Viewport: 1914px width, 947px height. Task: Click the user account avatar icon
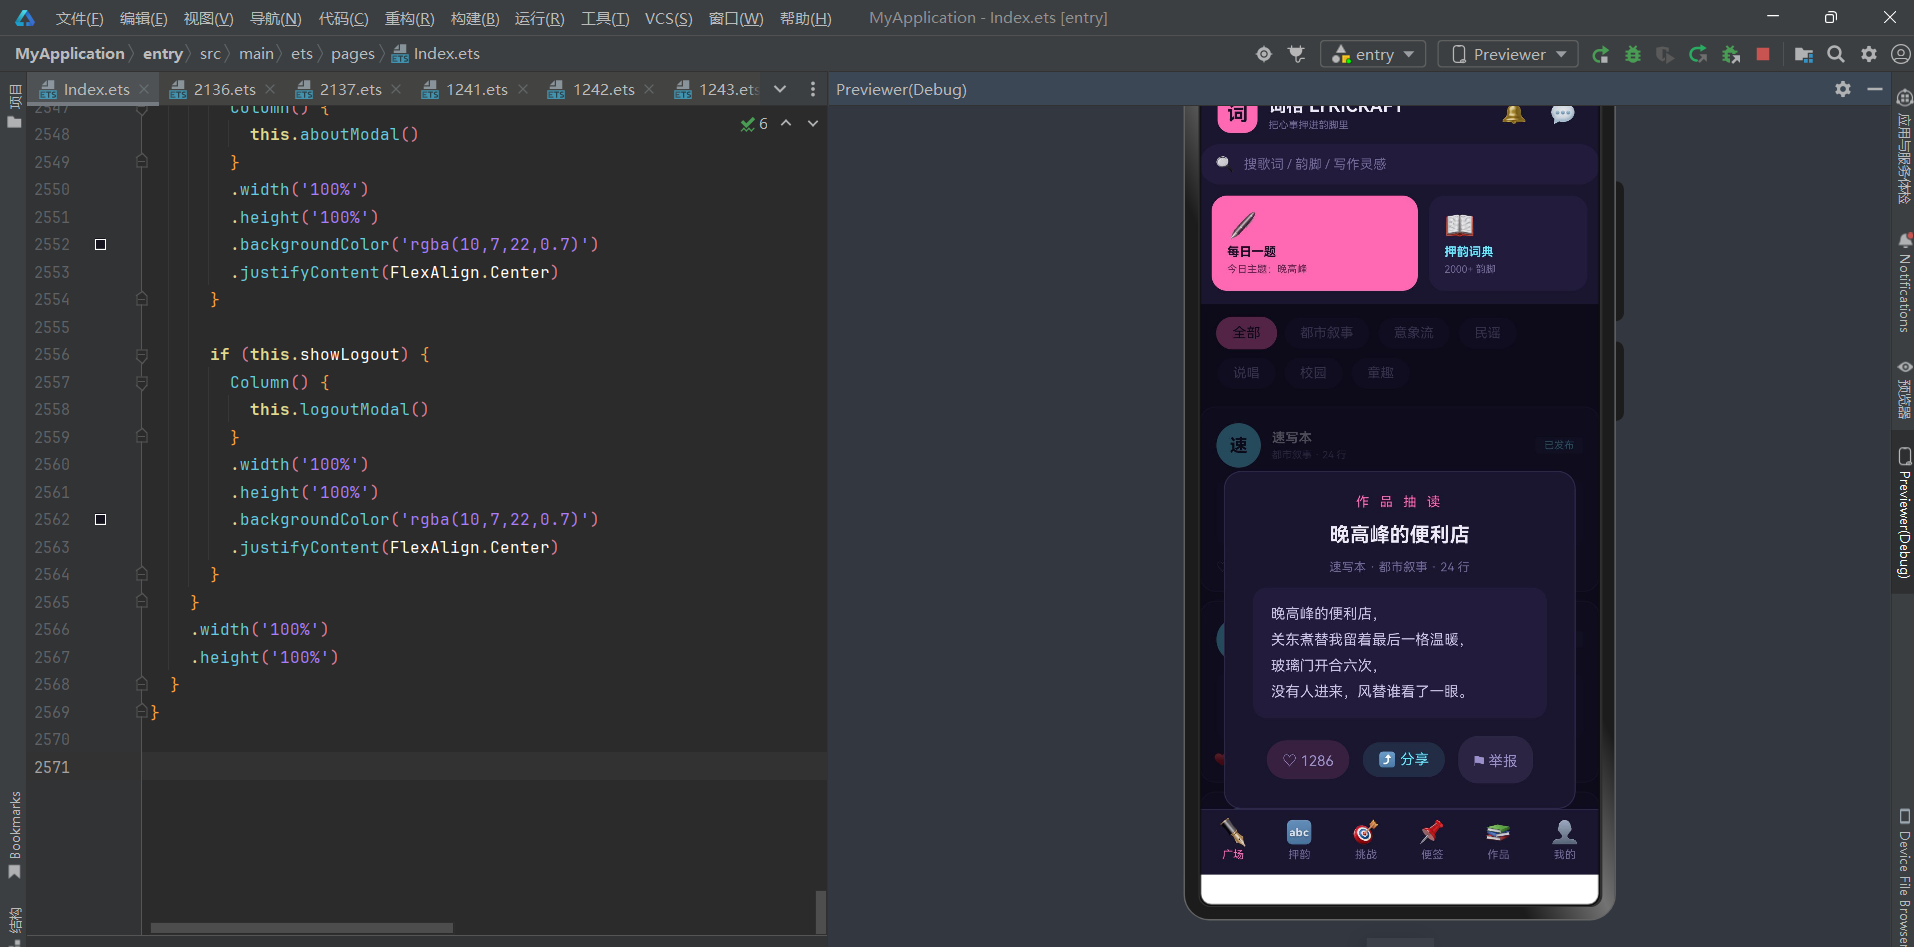point(1901,54)
